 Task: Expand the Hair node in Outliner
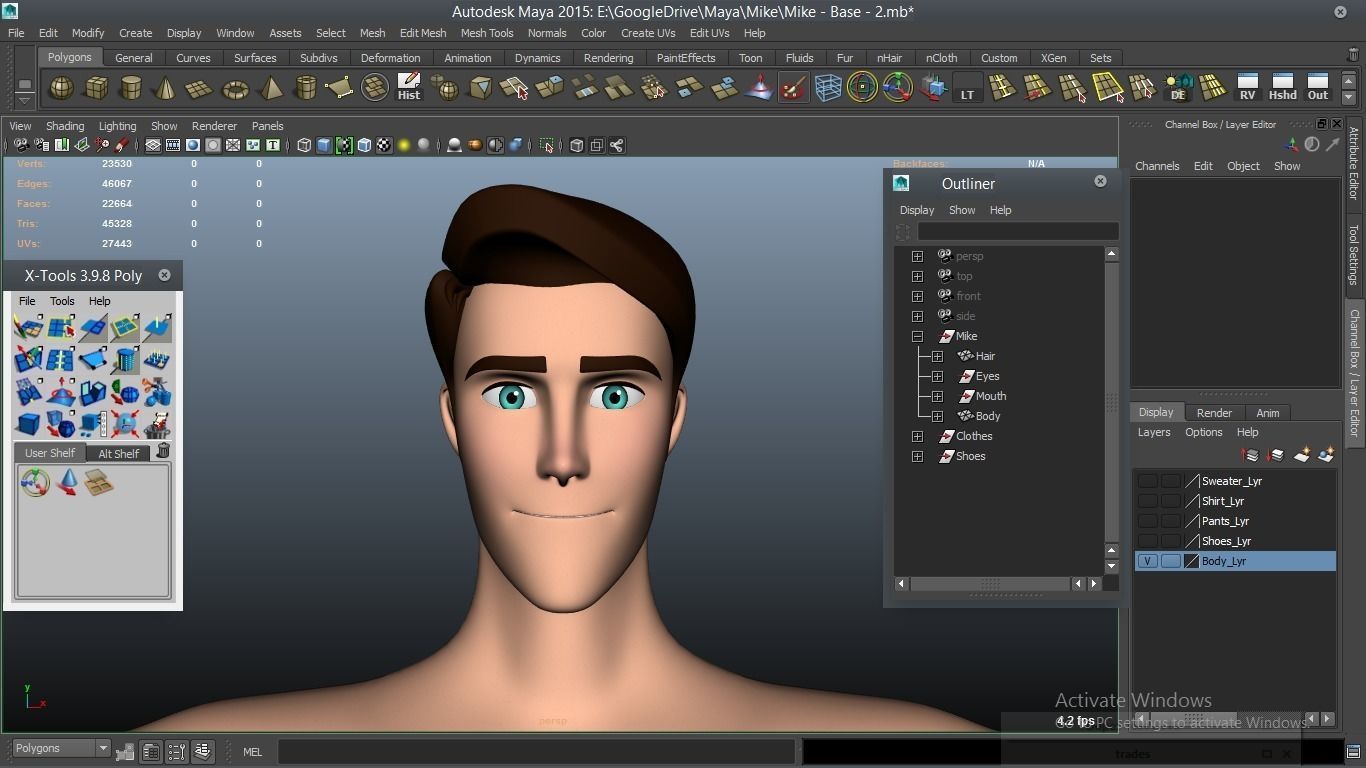coord(937,356)
